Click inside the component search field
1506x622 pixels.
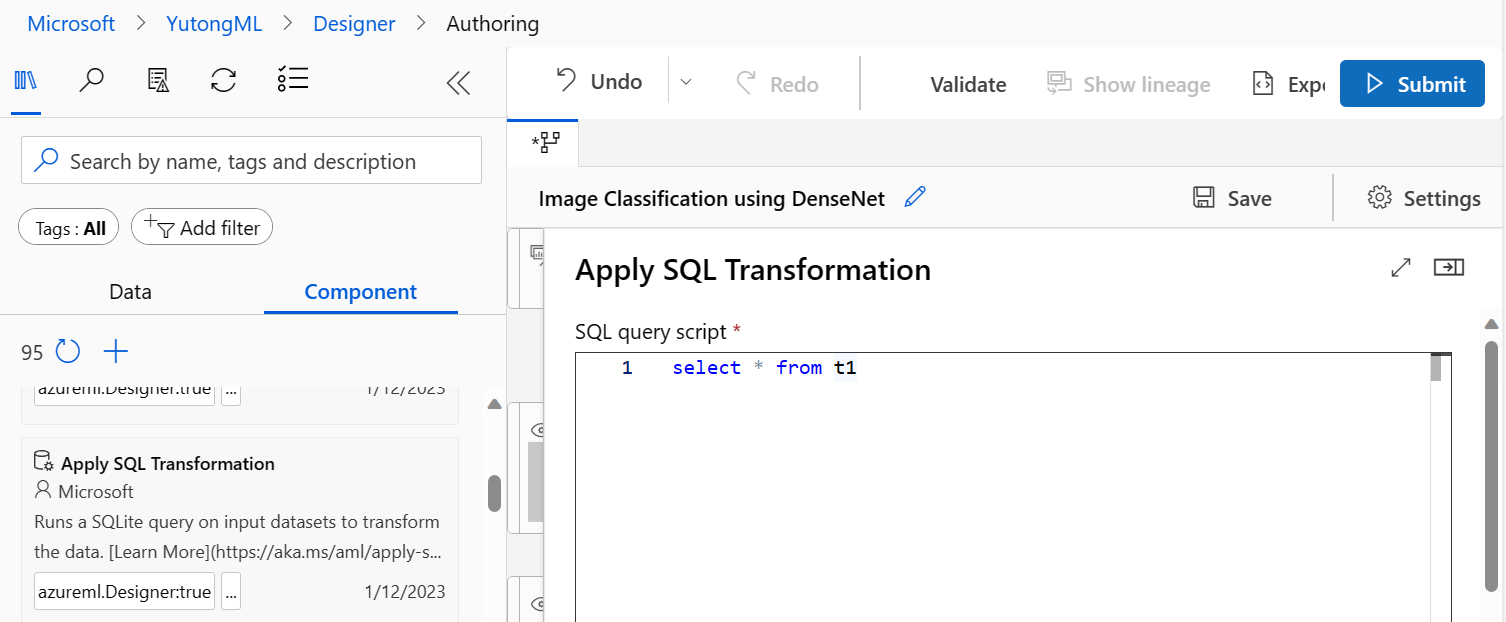[x=251, y=160]
